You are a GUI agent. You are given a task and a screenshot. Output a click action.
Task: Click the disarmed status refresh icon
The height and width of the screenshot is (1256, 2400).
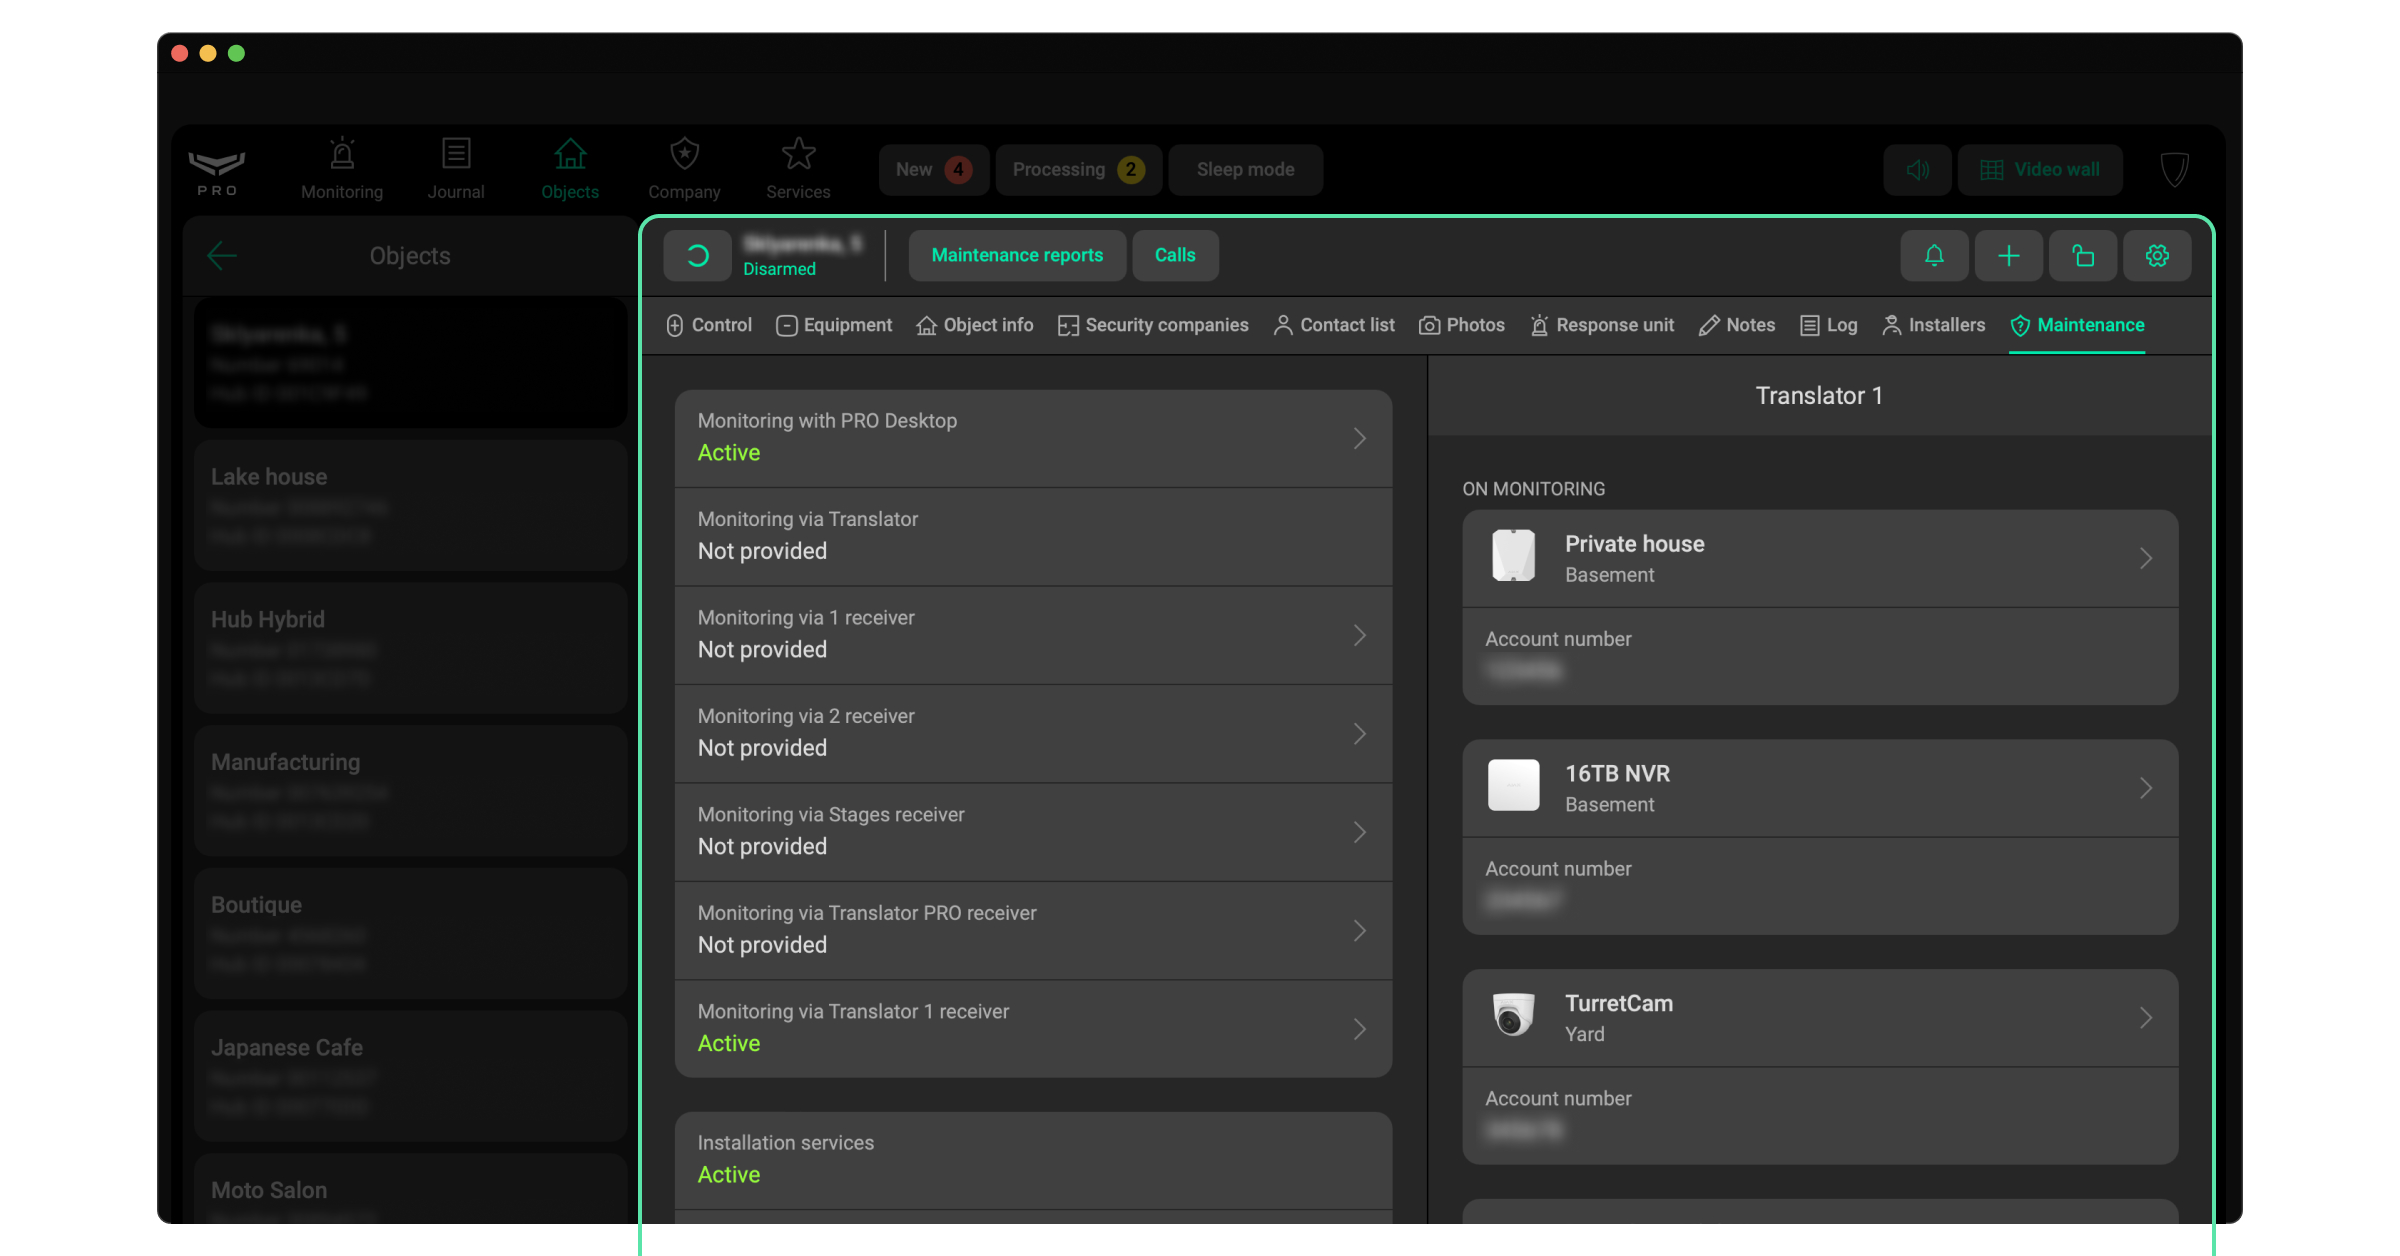[x=698, y=256]
